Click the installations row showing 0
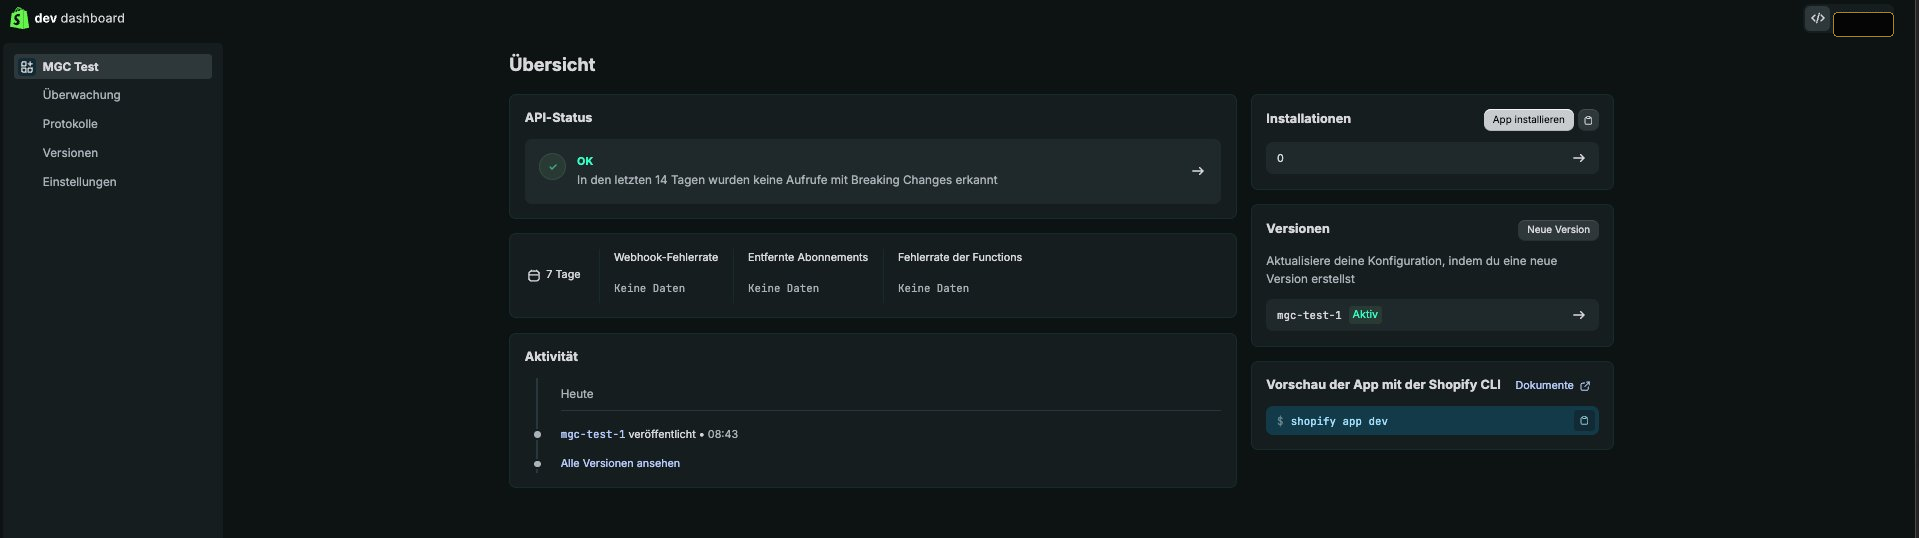1919x538 pixels. (x=1432, y=158)
